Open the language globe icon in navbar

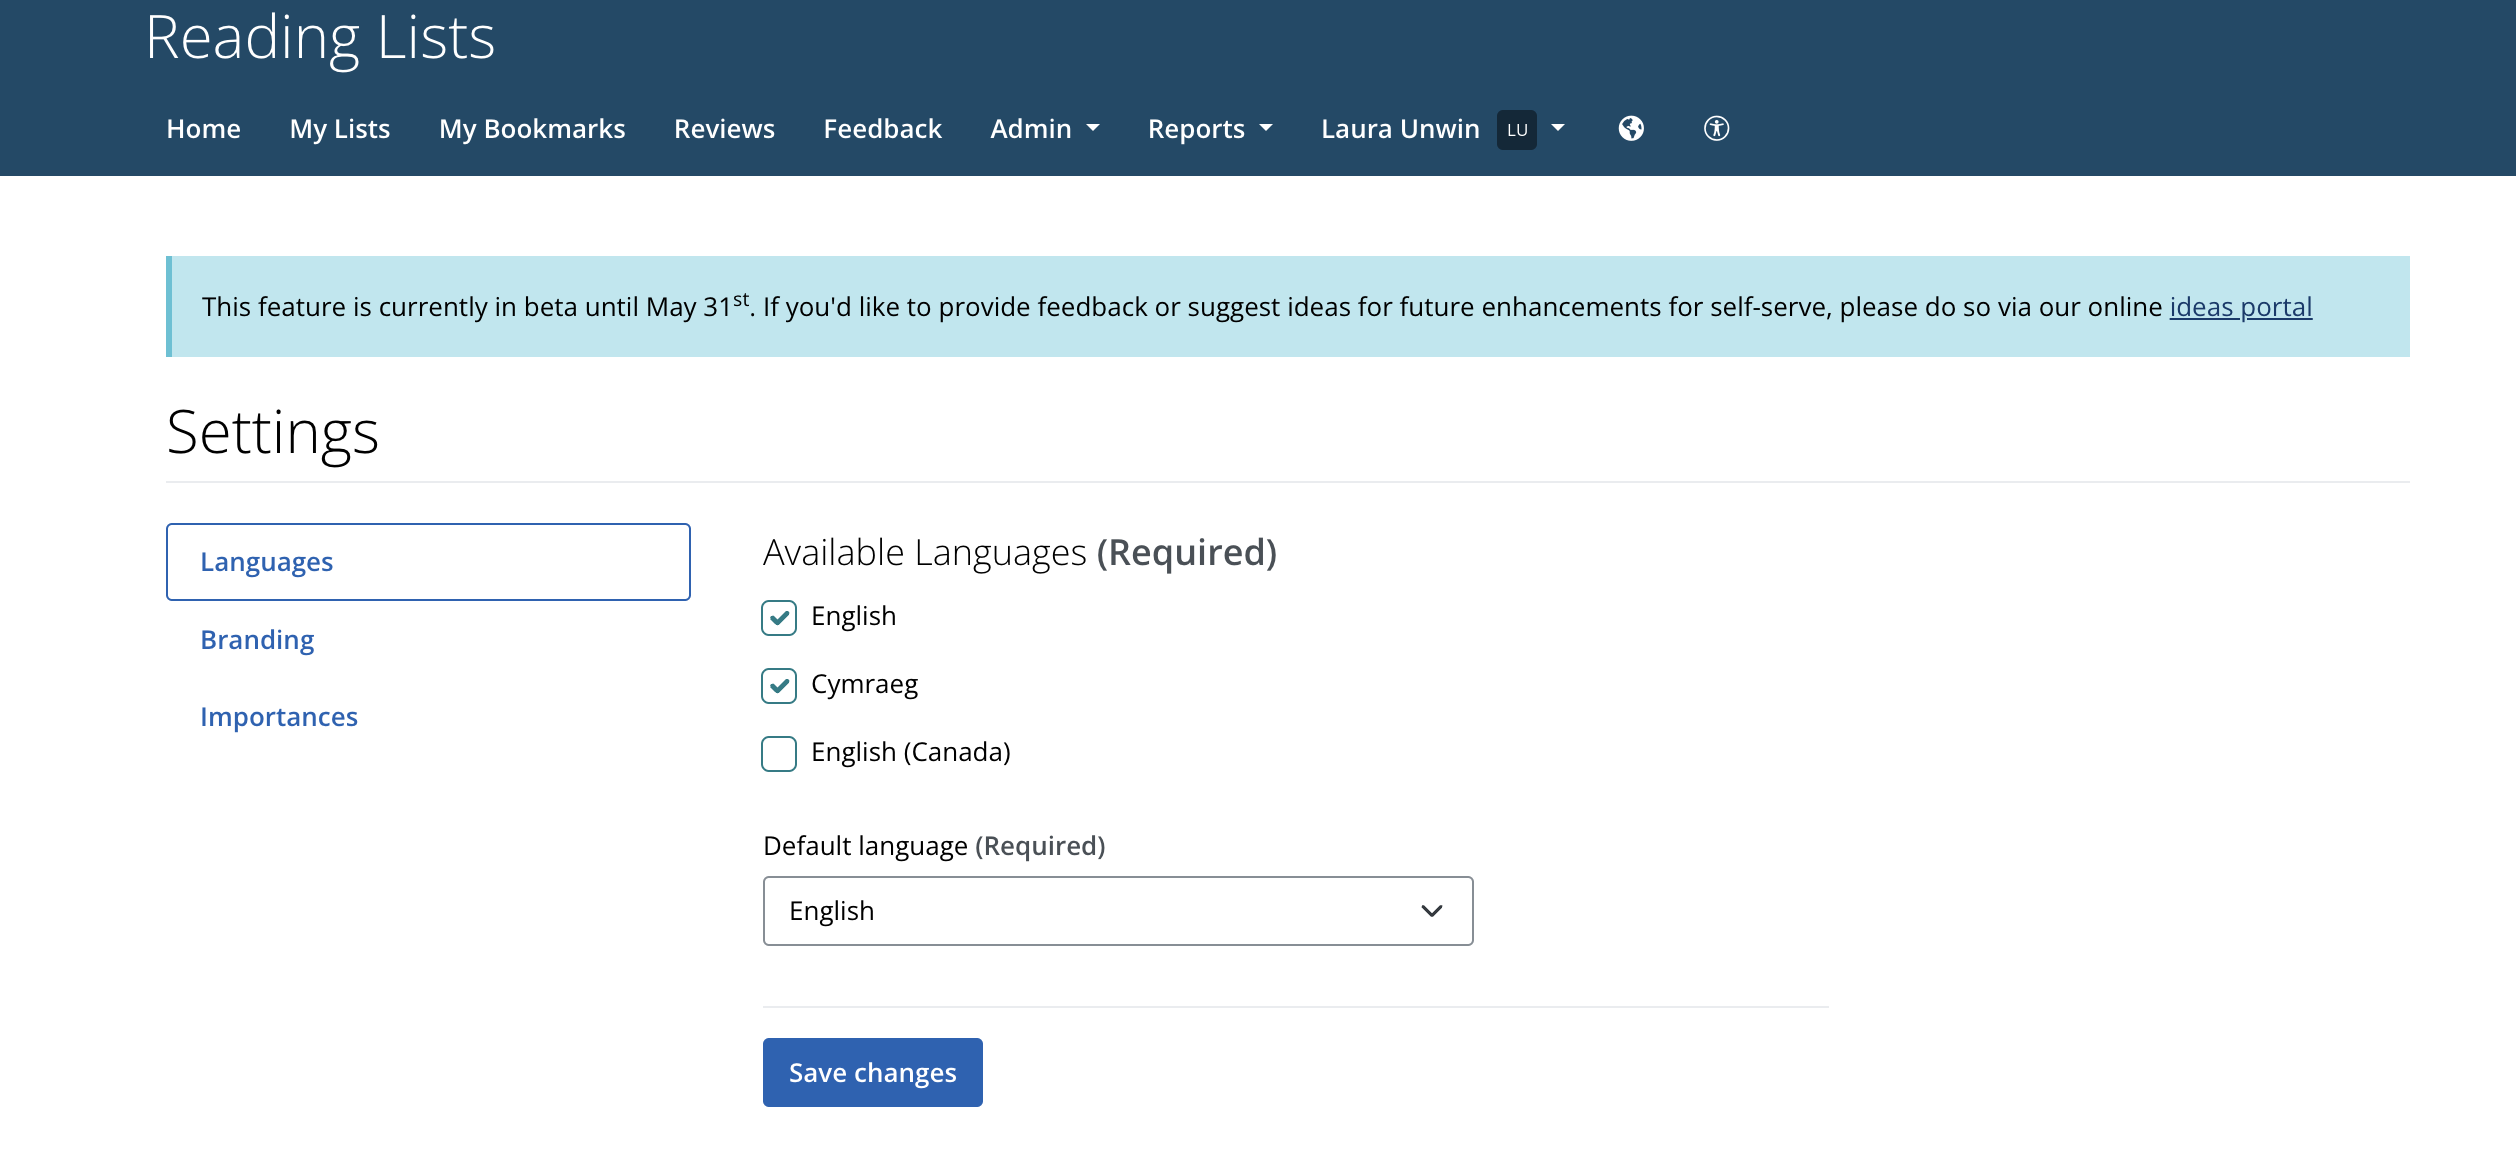pyautogui.click(x=1630, y=128)
